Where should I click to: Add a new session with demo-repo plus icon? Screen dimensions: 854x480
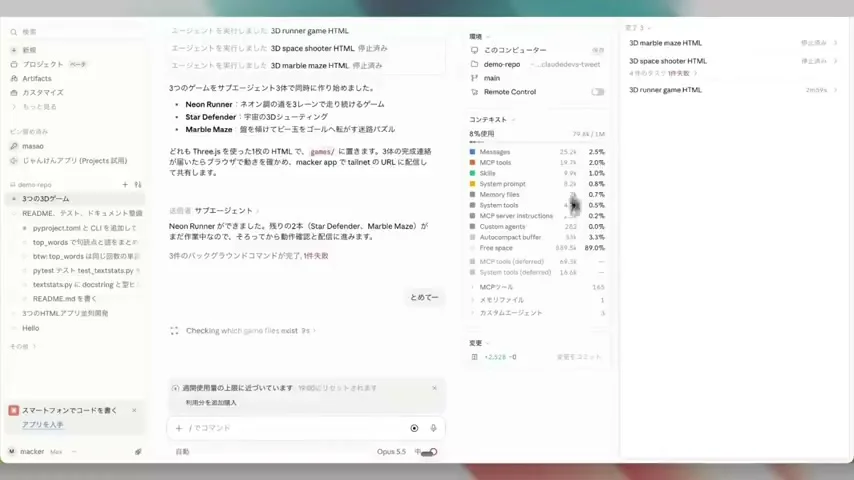125,185
